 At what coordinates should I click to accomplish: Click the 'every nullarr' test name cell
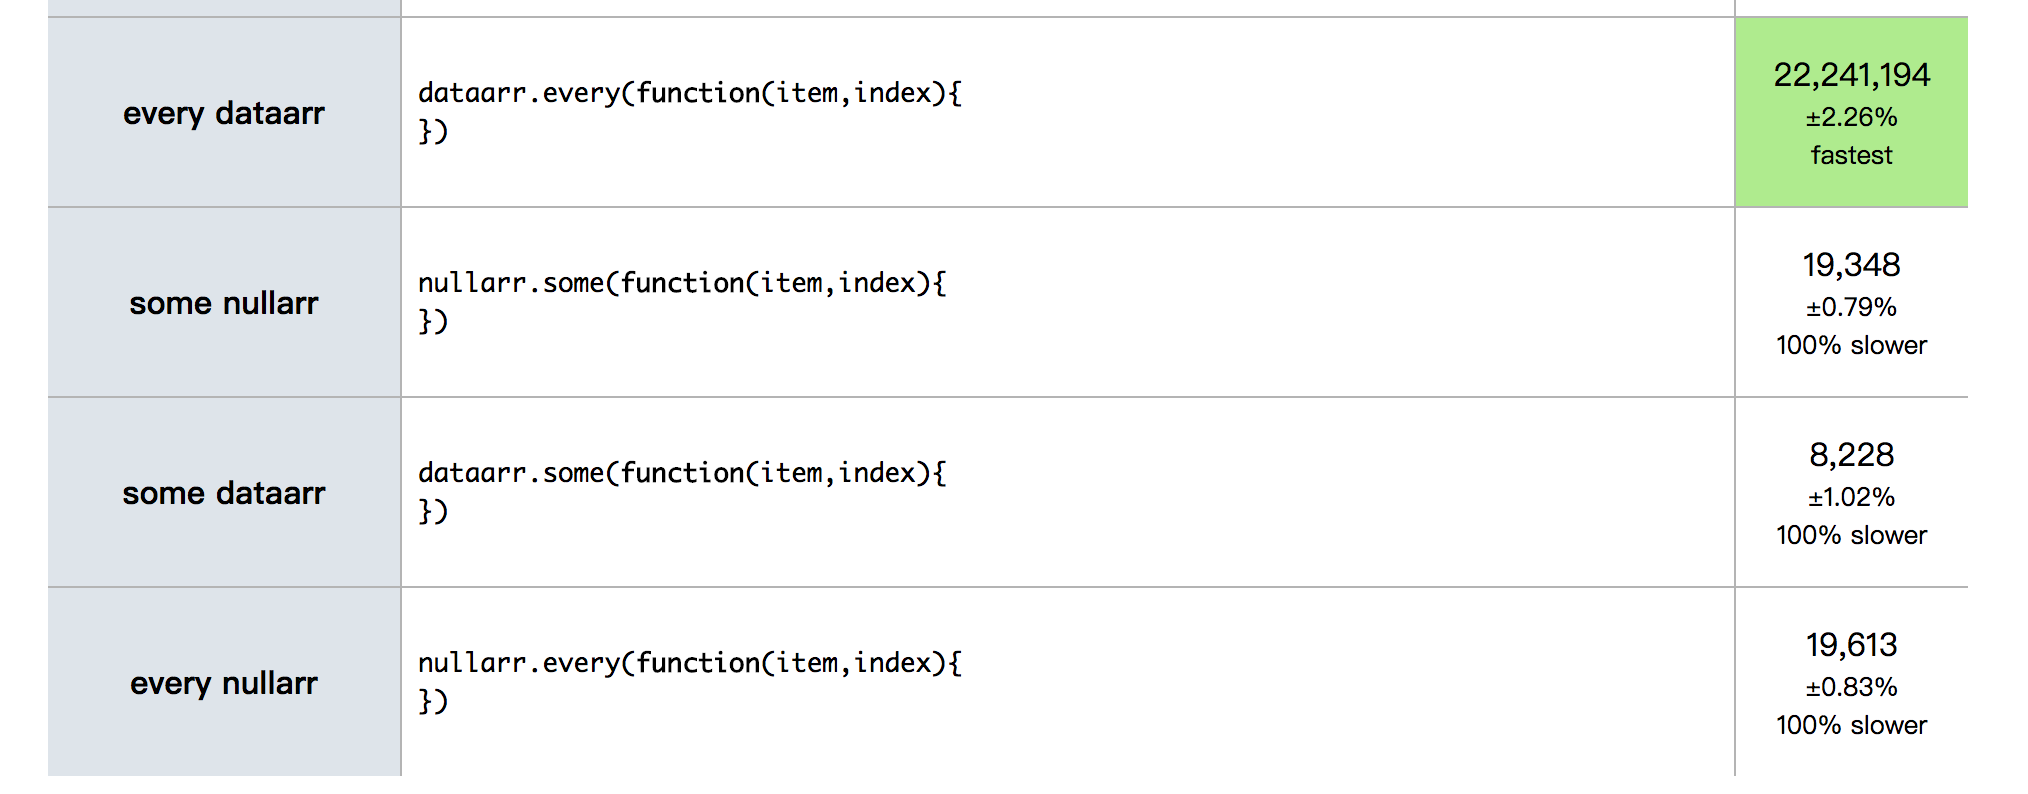click(224, 682)
